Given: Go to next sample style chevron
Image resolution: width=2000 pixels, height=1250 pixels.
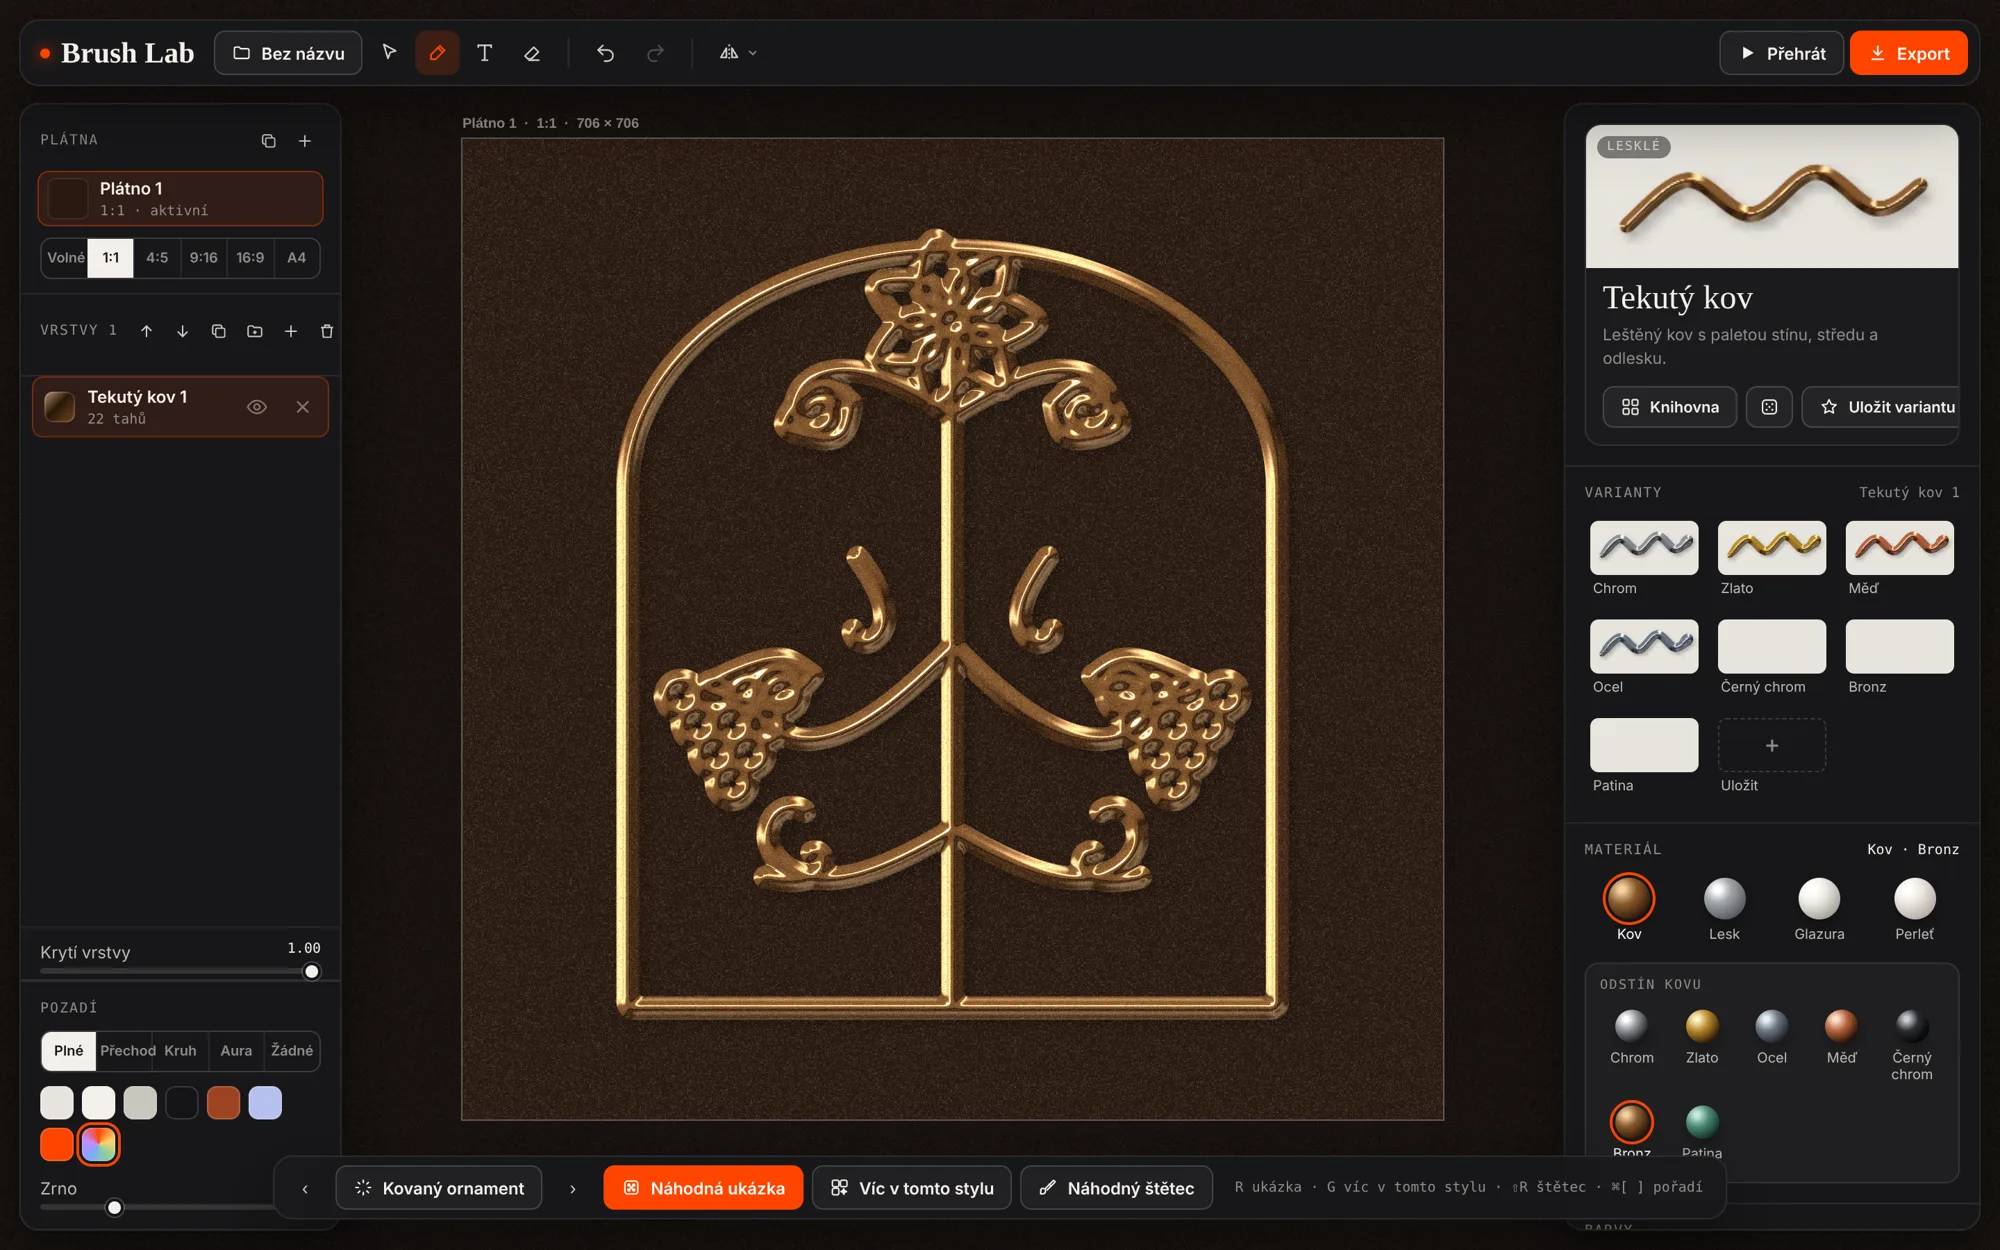Looking at the screenshot, I should [573, 1188].
